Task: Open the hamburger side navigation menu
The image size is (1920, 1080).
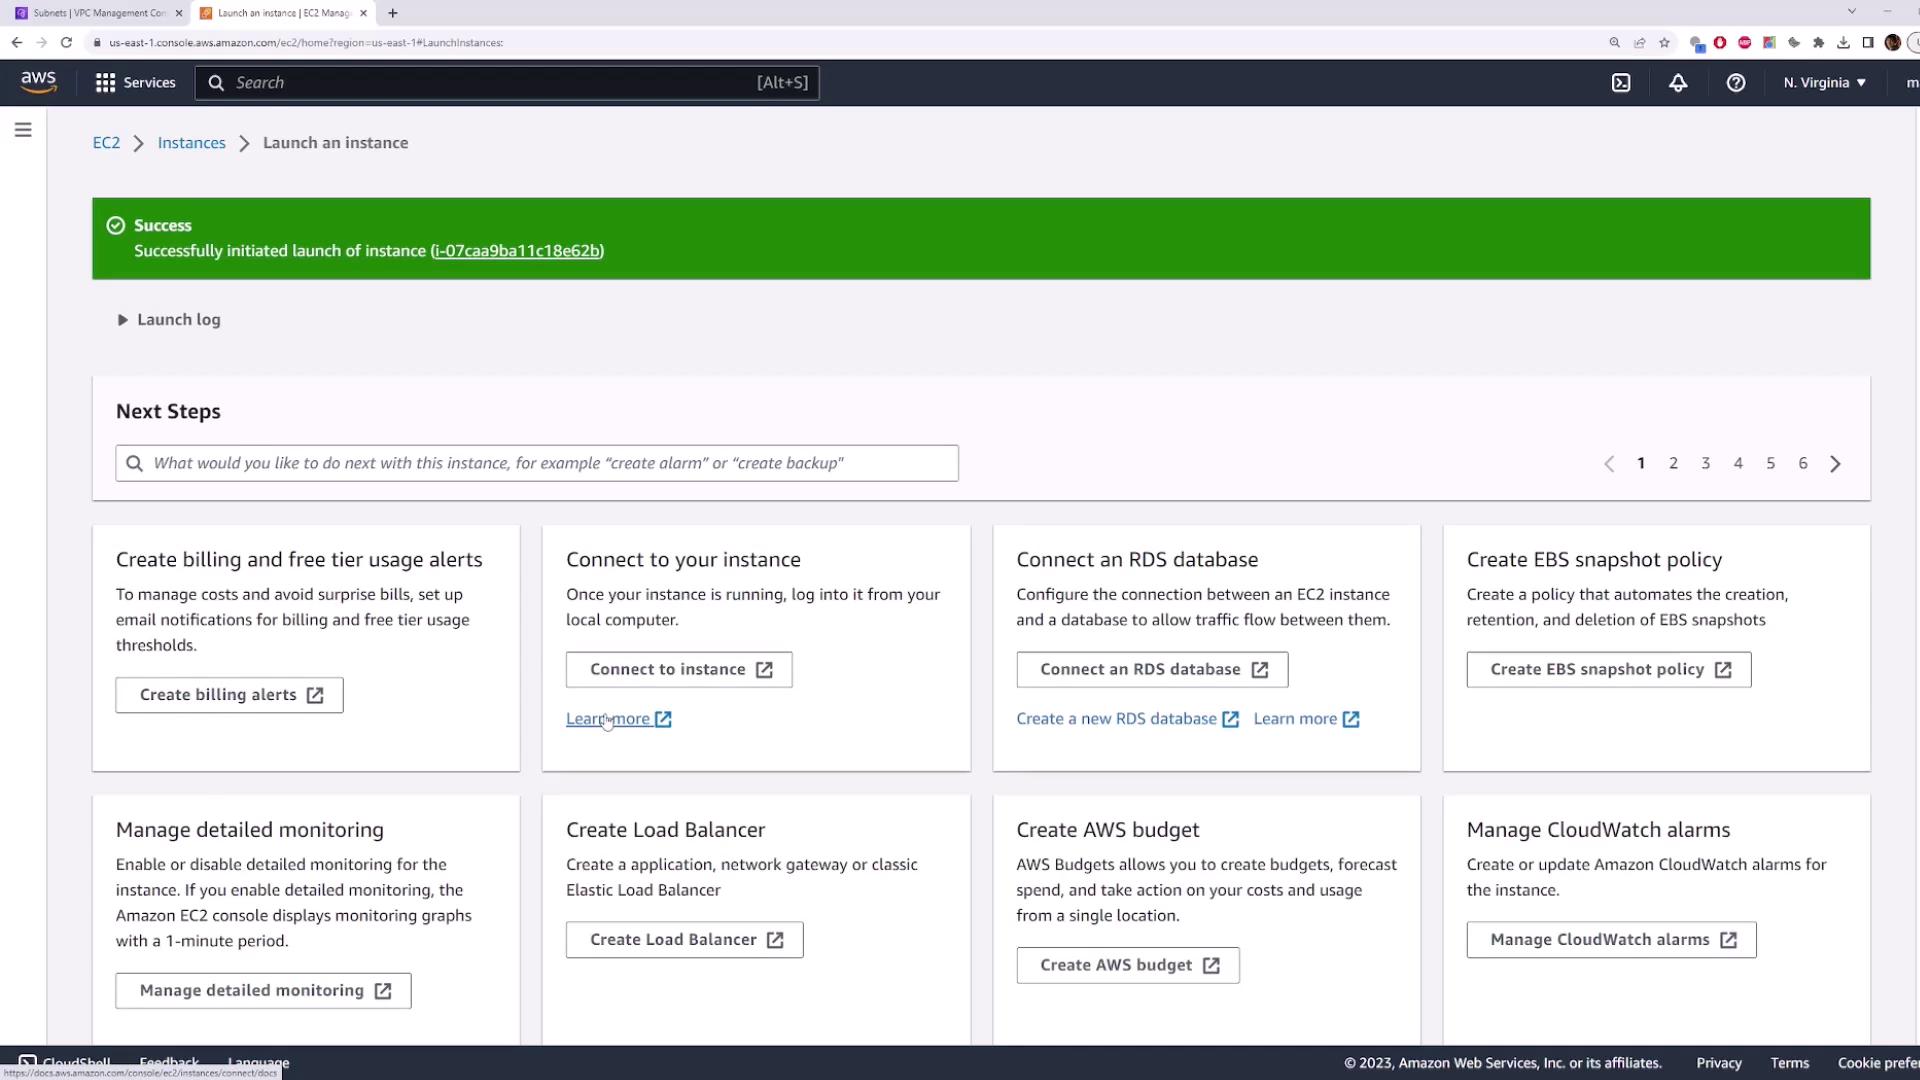Action: click(x=23, y=130)
